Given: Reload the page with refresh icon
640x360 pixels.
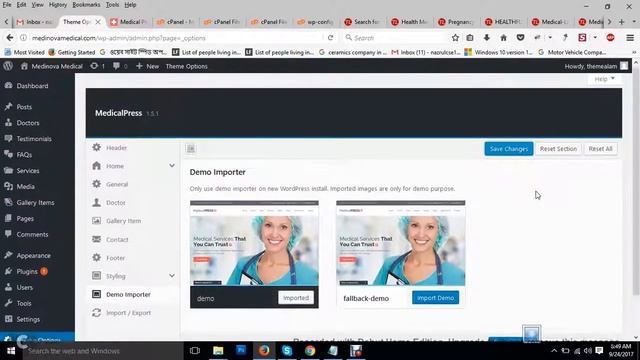Looking at the screenshot, I should click(x=330, y=38).
